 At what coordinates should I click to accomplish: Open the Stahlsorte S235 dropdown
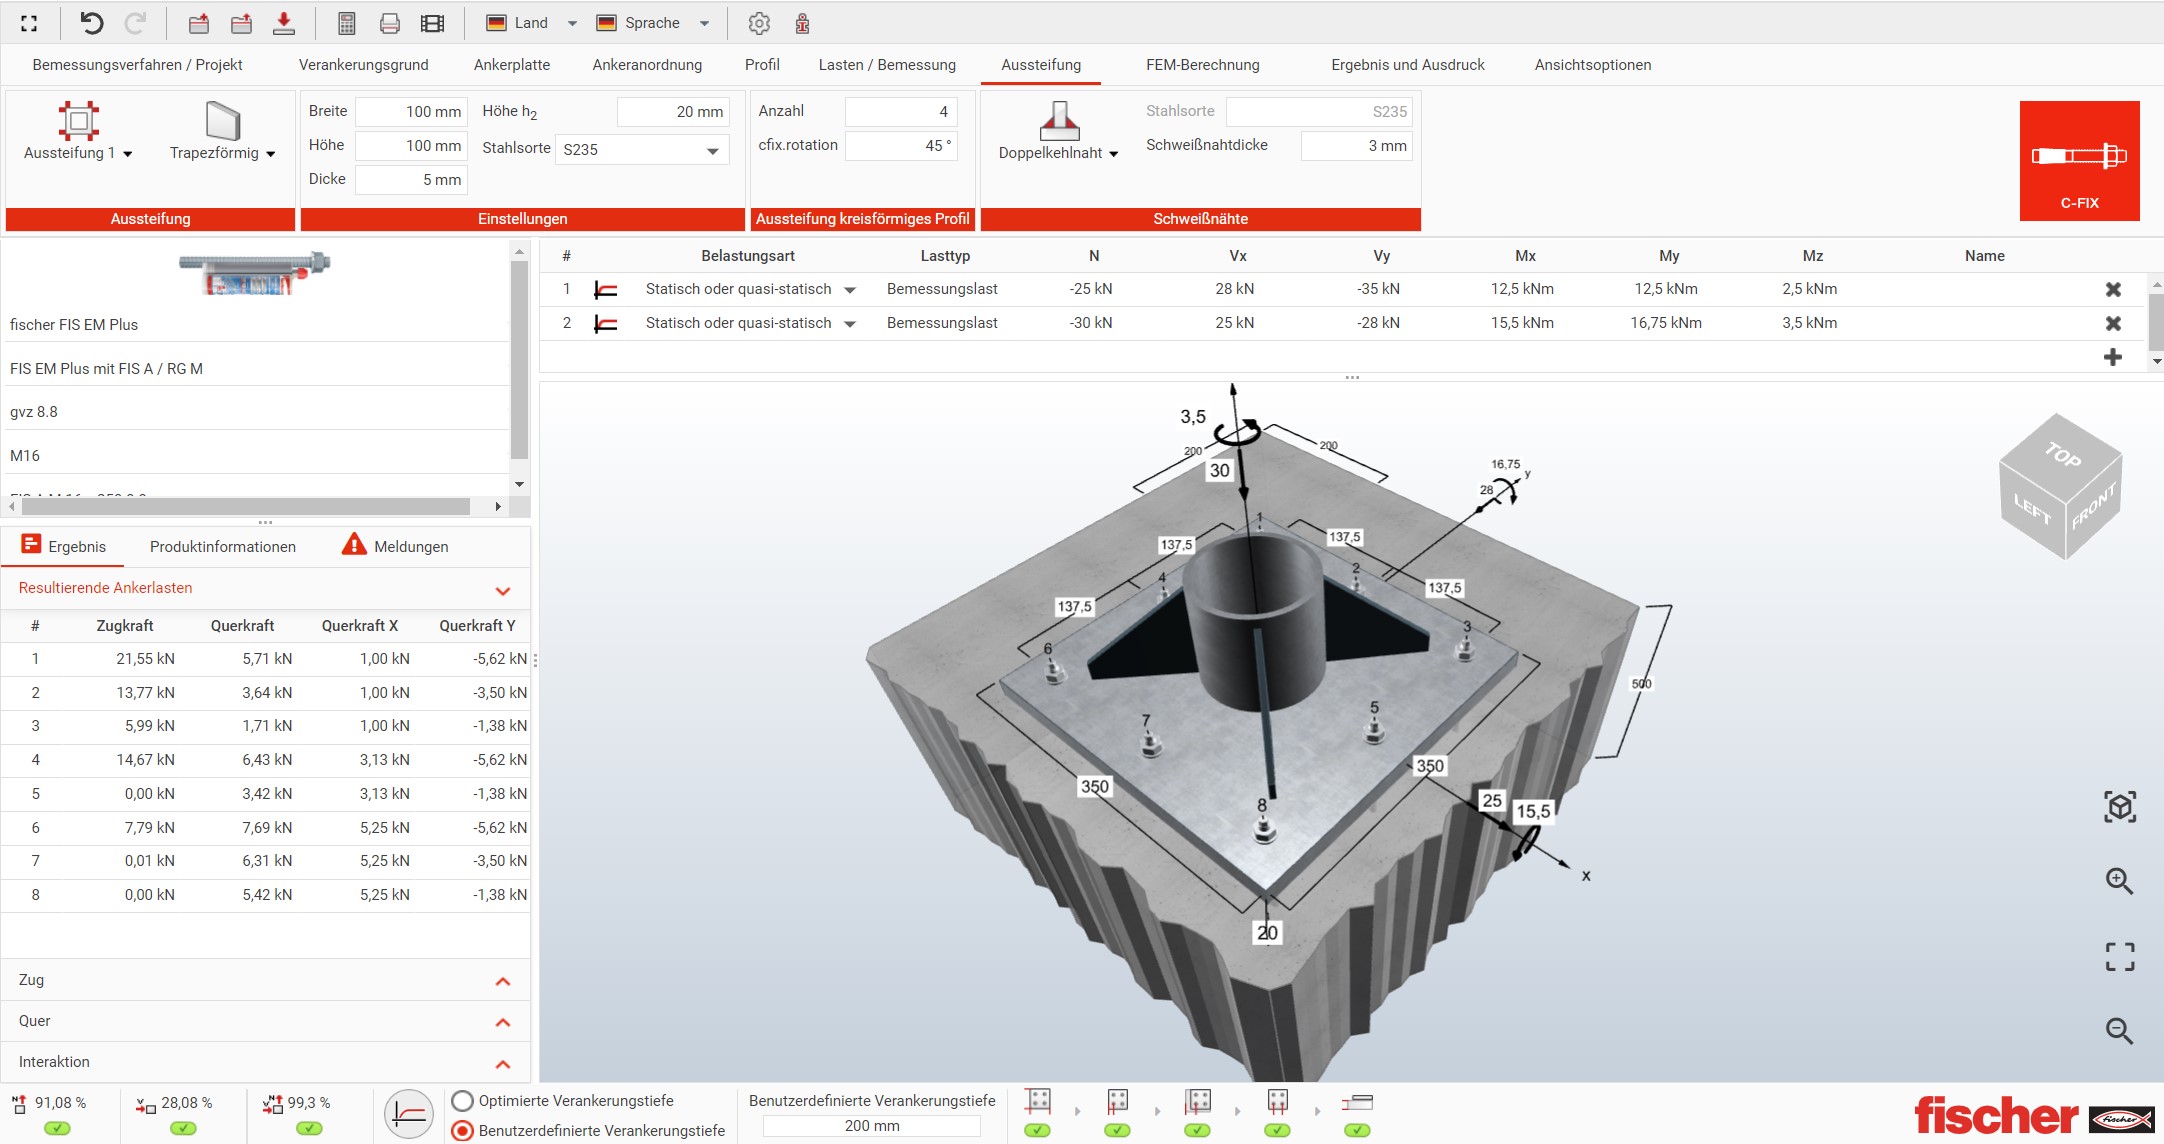713,149
